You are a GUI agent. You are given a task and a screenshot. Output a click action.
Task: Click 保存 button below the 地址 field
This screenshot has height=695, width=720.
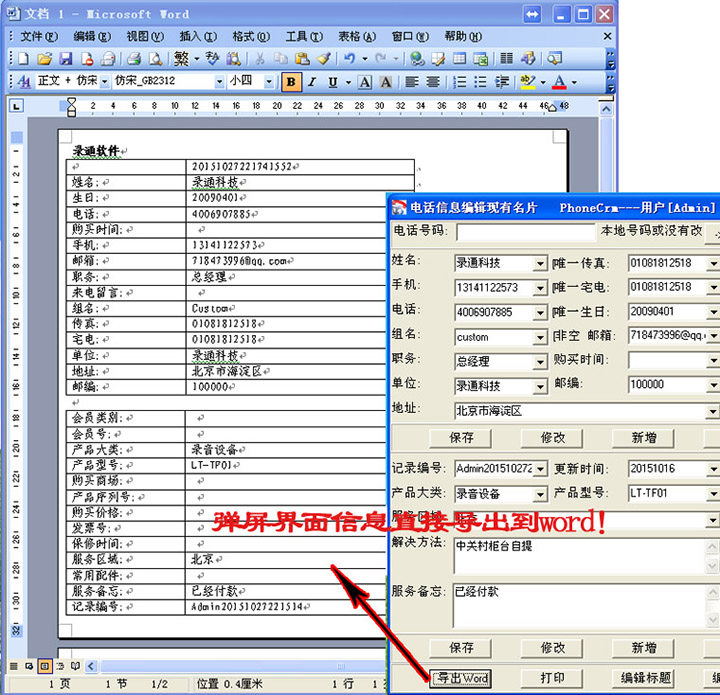(461, 438)
